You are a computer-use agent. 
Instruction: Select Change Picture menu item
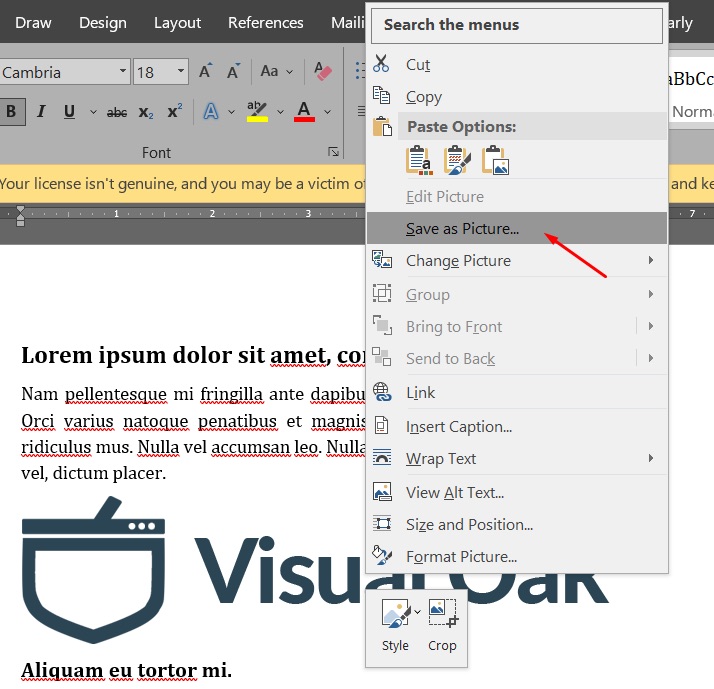(517, 260)
